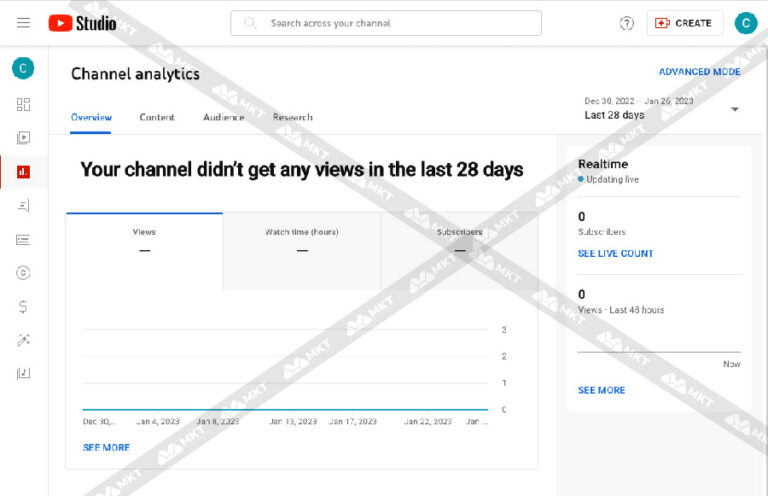Image resolution: width=768 pixels, height=496 pixels.
Task: Click the CREATE button
Action: (684, 23)
